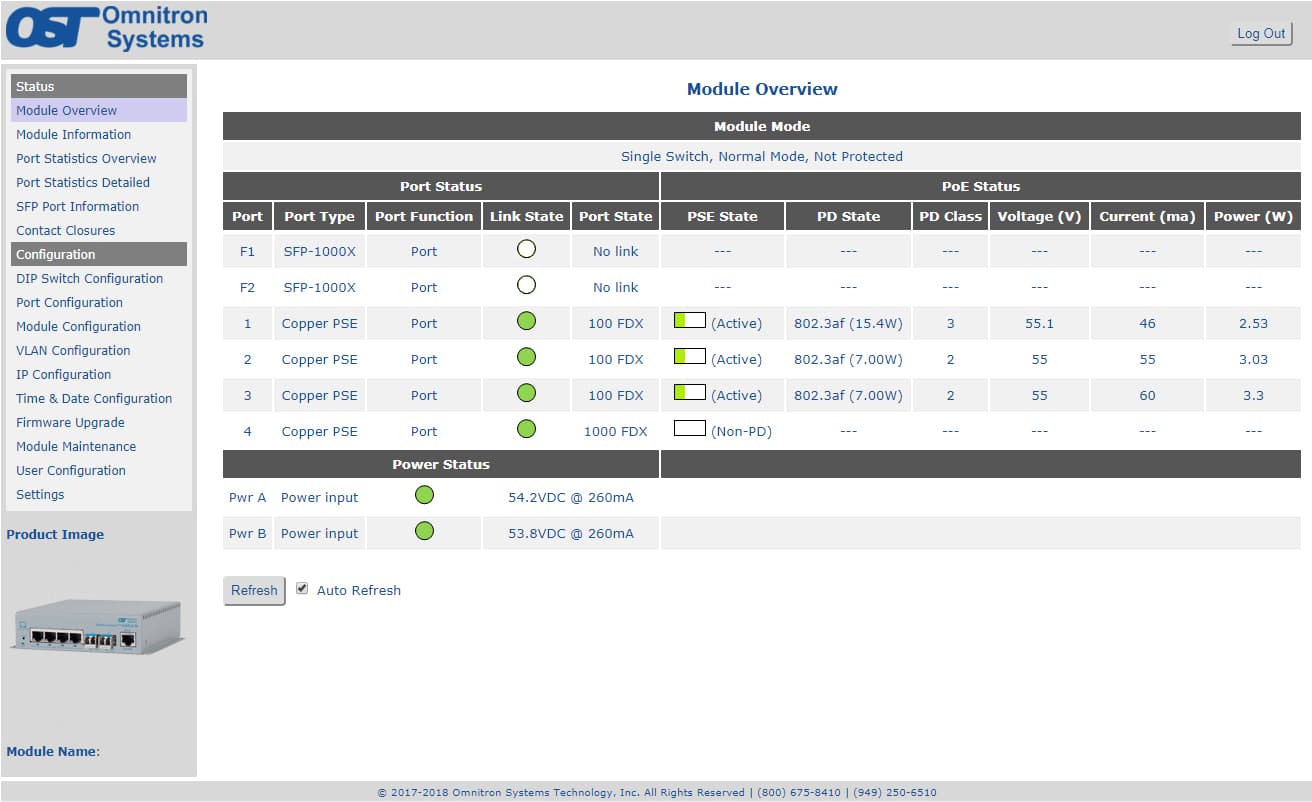1312x802 pixels.
Task: Click the green status indicator for Pwr B
Action: click(x=424, y=532)
